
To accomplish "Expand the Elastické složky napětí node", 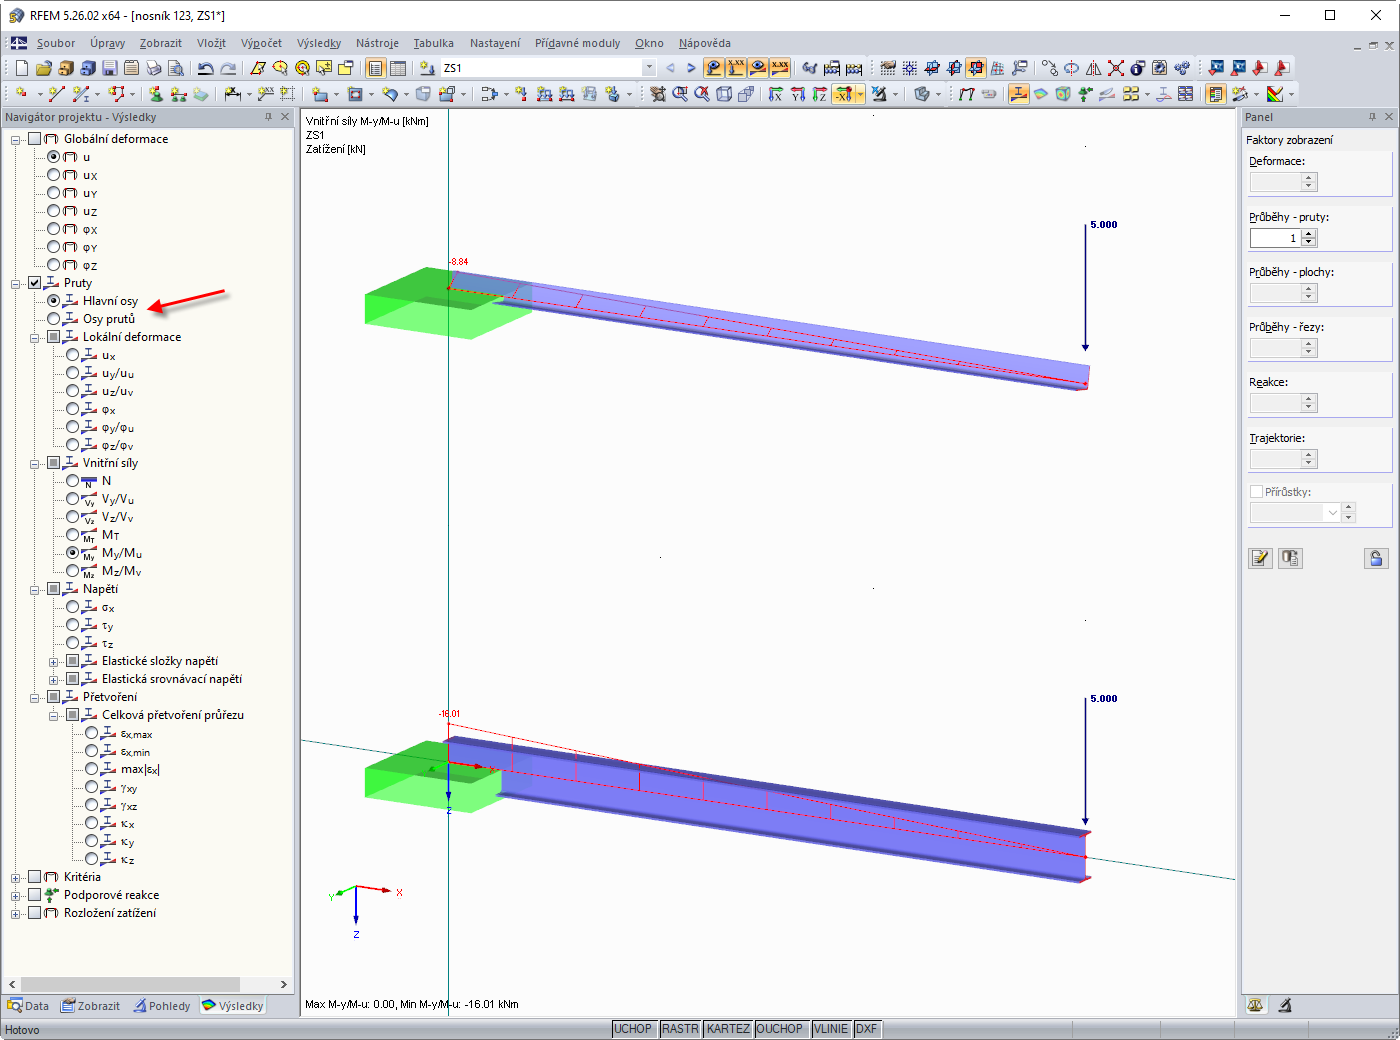I will click(54, 661).
